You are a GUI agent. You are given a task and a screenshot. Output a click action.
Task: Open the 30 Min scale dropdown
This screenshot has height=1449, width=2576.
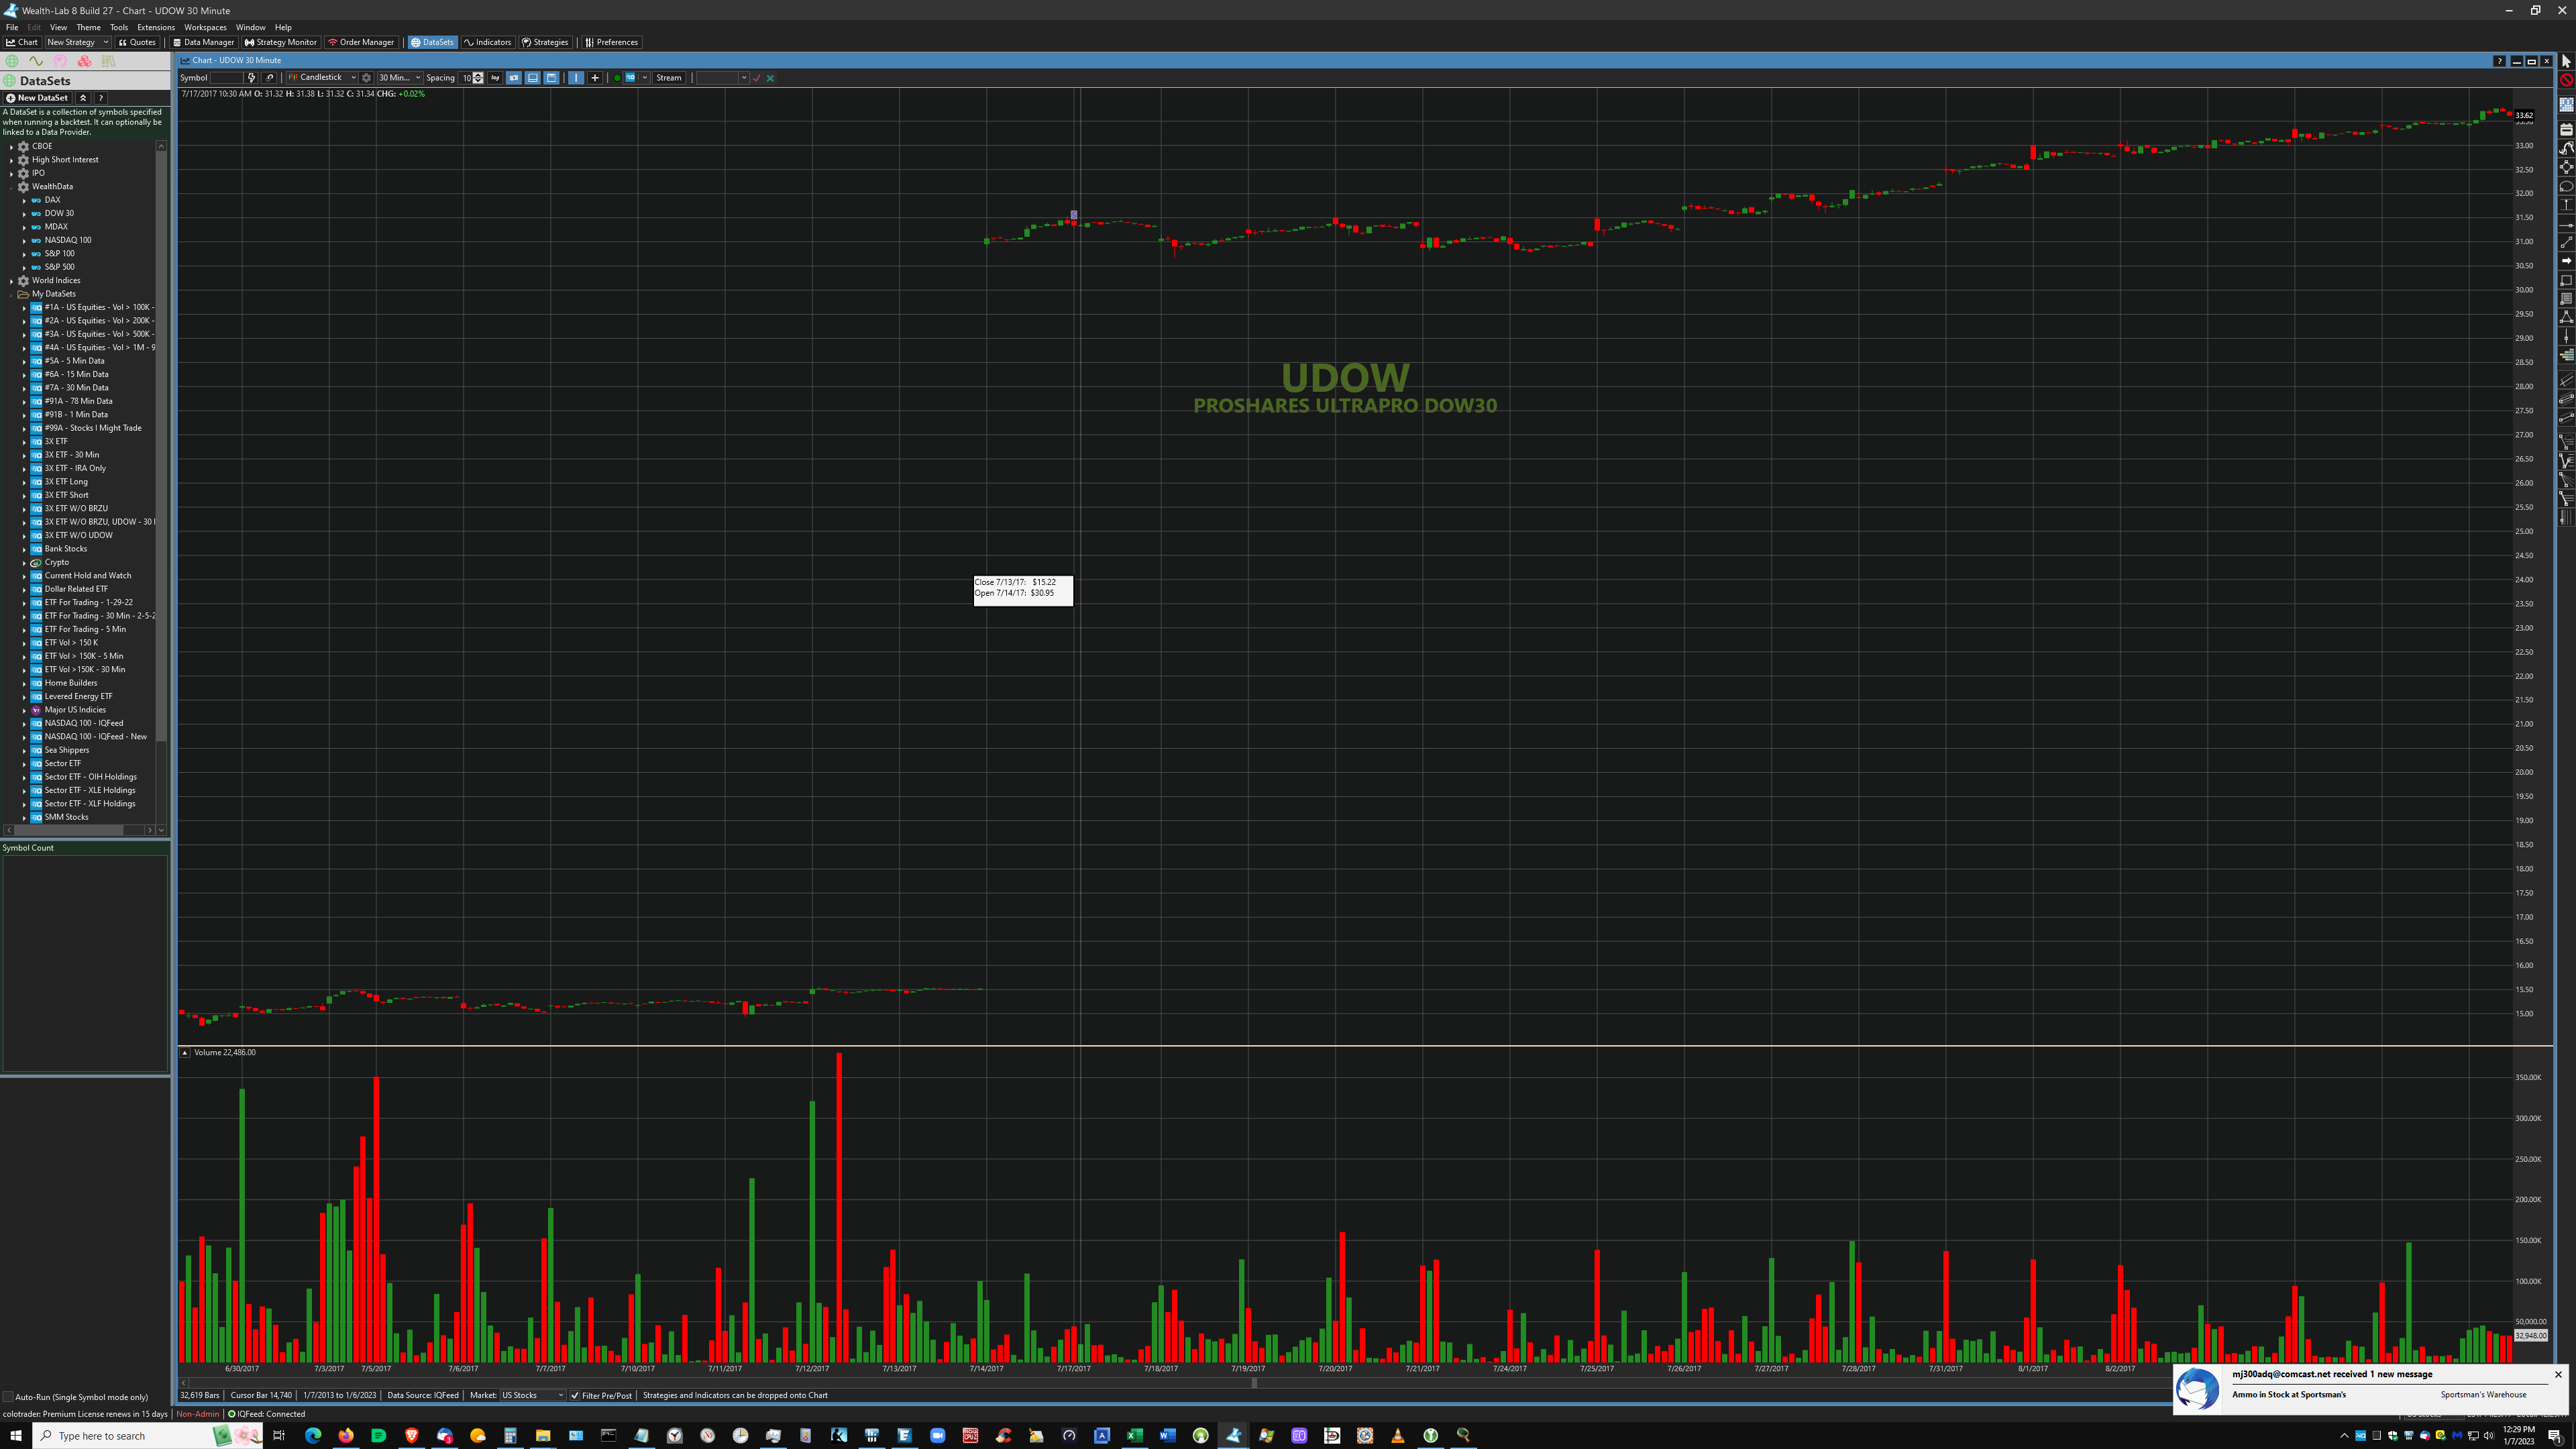coord(400,78)
